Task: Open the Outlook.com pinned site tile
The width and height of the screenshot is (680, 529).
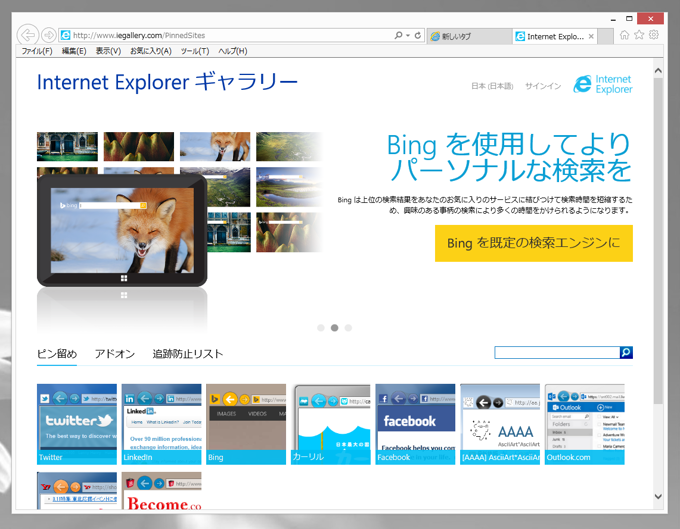Action: tap(585, 424)
